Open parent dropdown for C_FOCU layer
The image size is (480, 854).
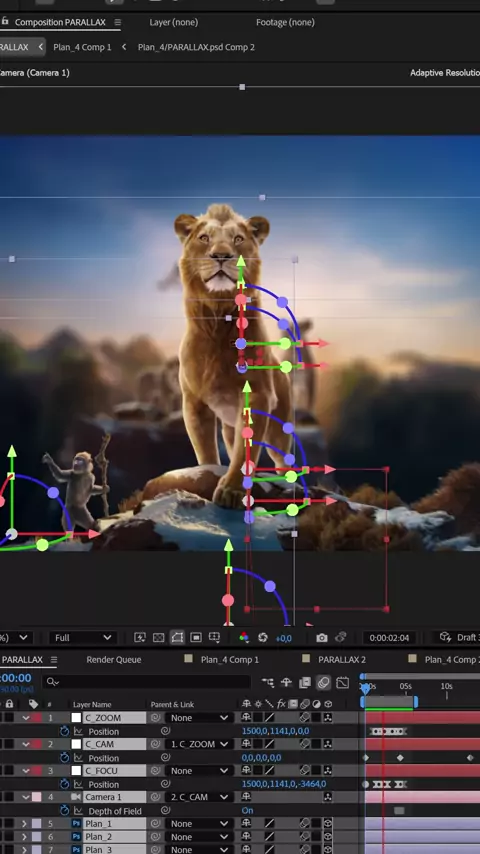(x=198, y=771)
